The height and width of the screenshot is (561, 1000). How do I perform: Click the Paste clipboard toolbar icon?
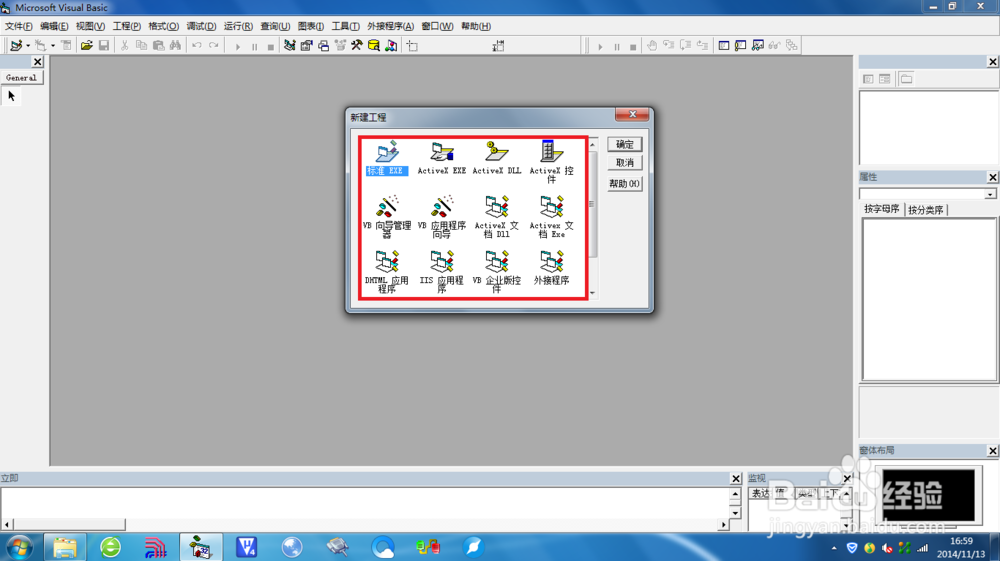coord(158,45)
